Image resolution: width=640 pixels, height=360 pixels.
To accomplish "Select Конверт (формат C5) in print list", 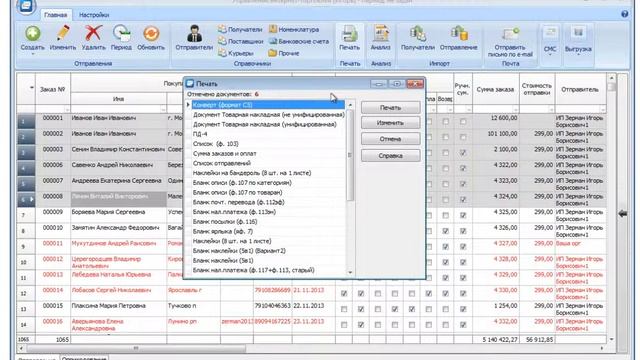I will click(268, 105).
